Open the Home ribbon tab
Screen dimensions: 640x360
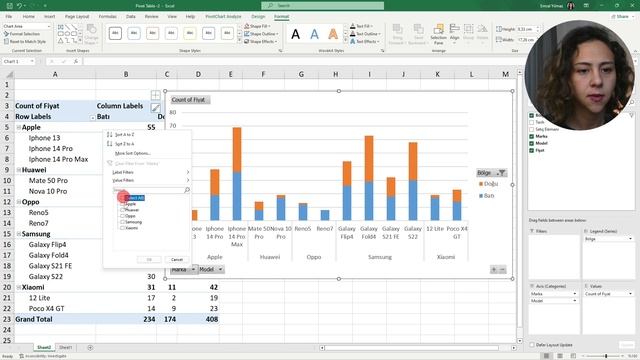(29, 16)
